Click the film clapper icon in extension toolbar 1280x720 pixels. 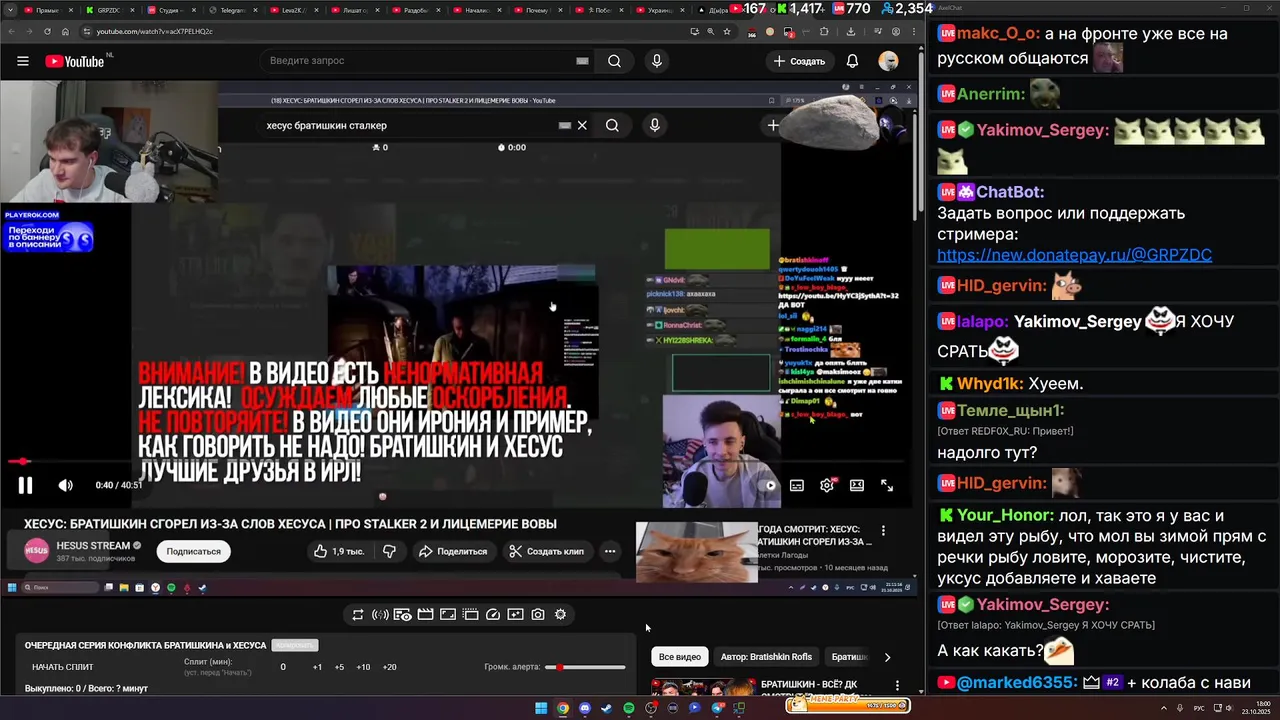pyautogui.click(x=425, y=615)
